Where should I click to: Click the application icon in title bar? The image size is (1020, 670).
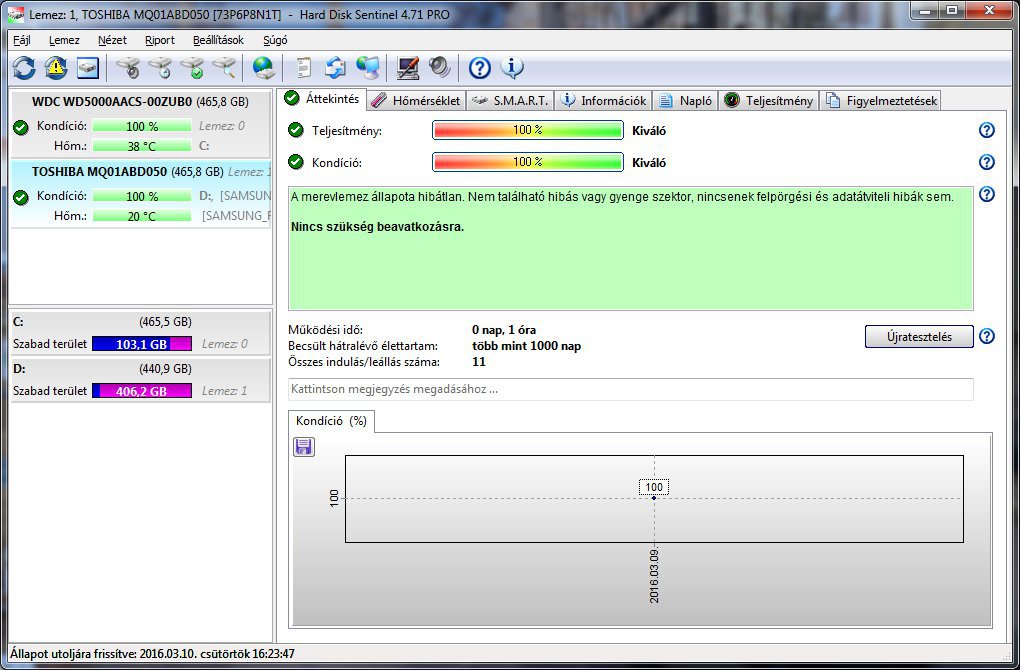17,14
